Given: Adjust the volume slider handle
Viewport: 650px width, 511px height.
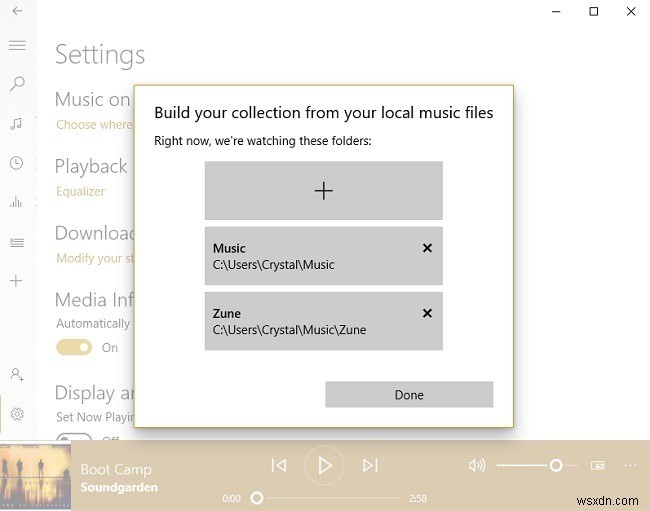Looking at the screenshot, I should tap(556, 465).
